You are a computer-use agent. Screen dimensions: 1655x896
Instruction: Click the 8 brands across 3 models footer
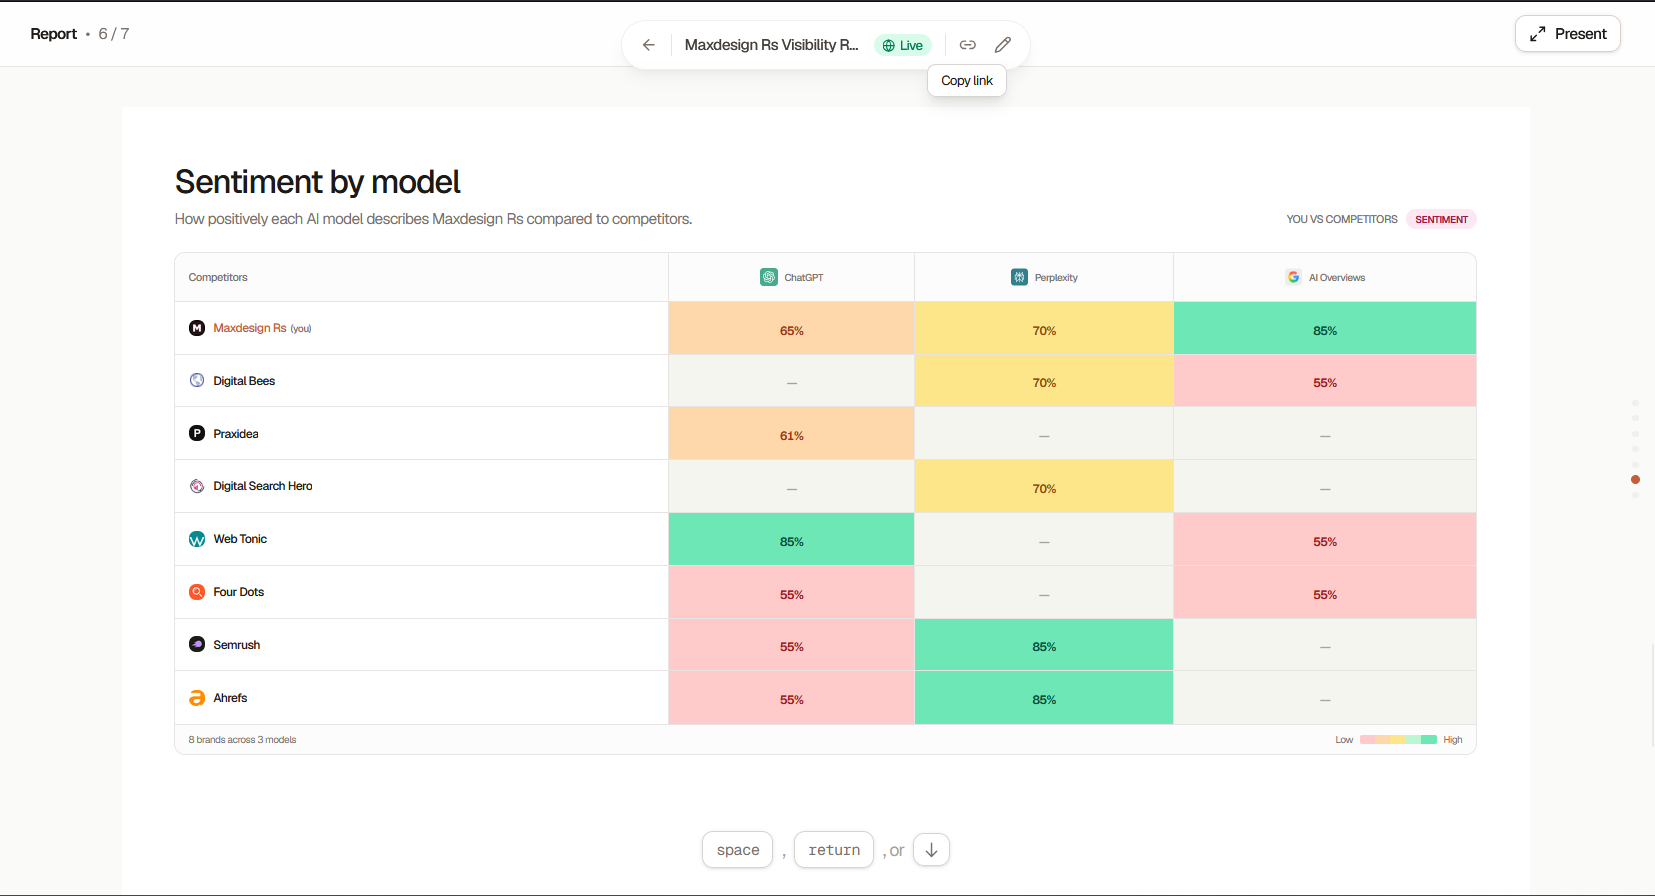tap(242, 740)
